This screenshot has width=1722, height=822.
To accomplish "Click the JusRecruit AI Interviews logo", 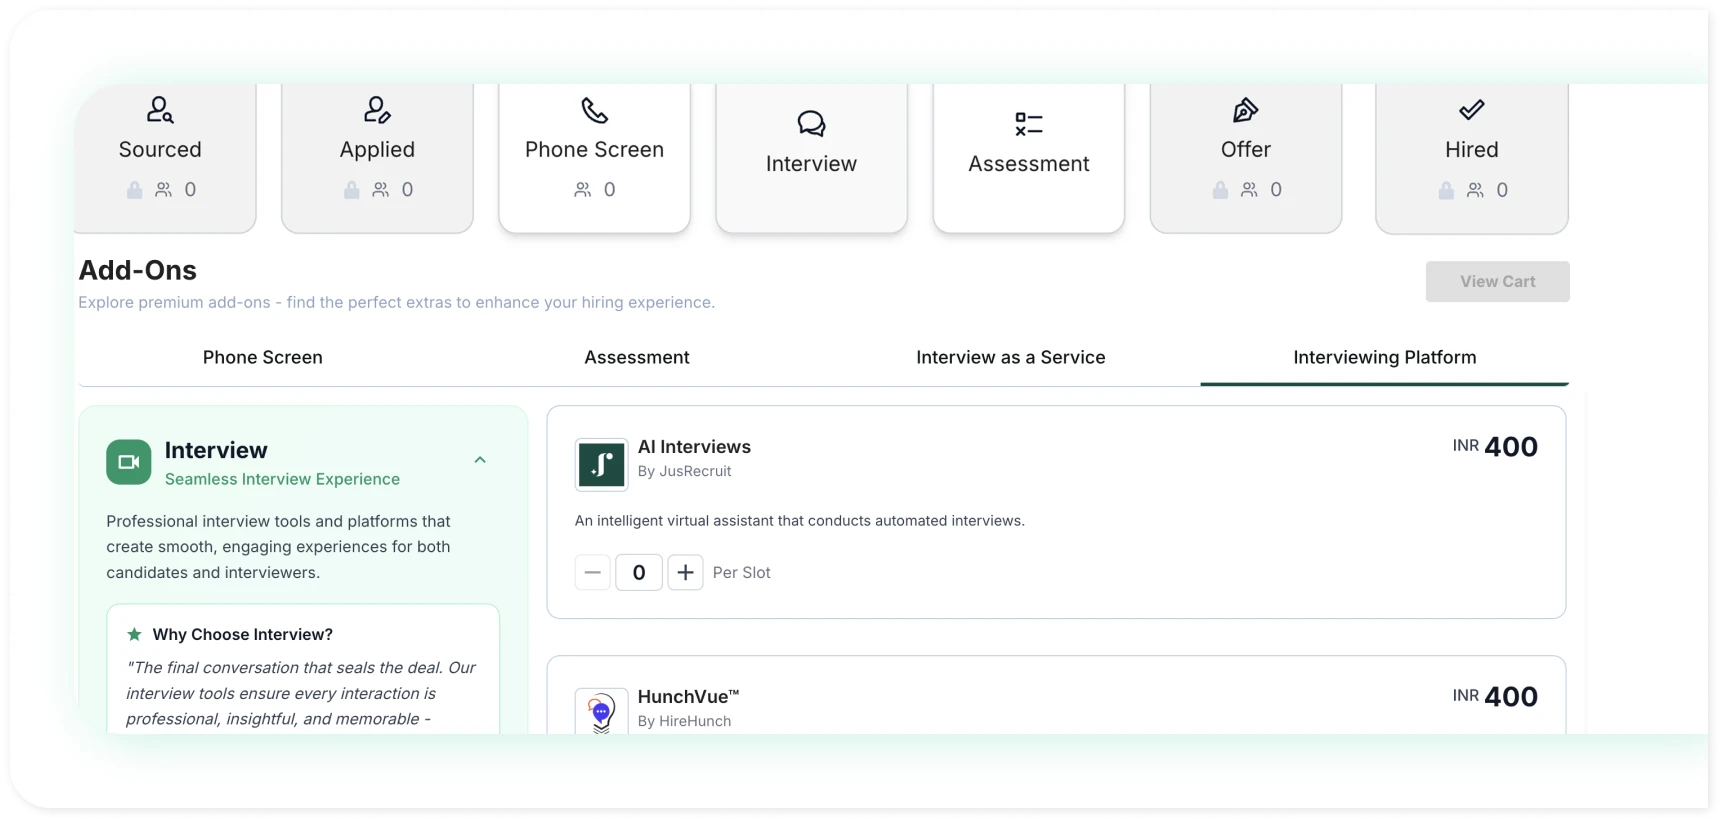I will click(x=601, y=464).
